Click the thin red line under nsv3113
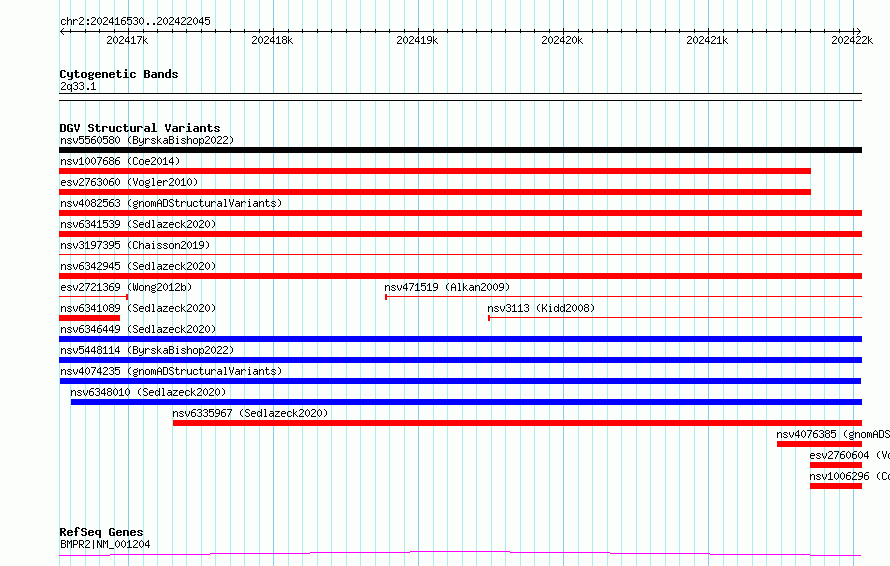This screenshot has width=890, height=566. (675, 317)
